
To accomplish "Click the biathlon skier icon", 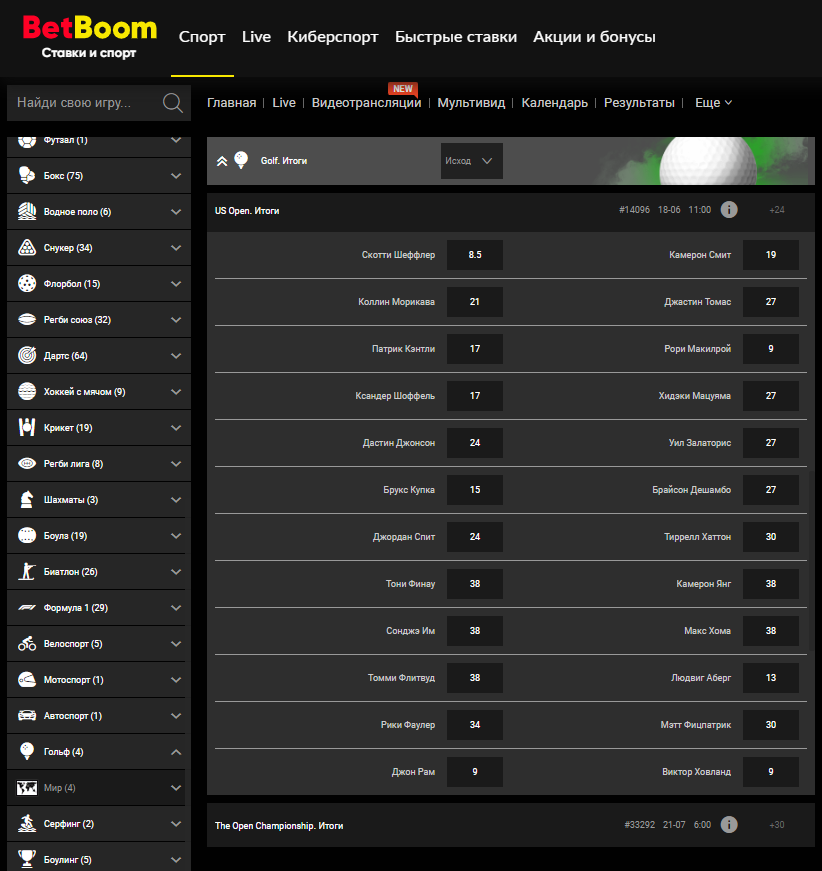I will coord(27,572).
